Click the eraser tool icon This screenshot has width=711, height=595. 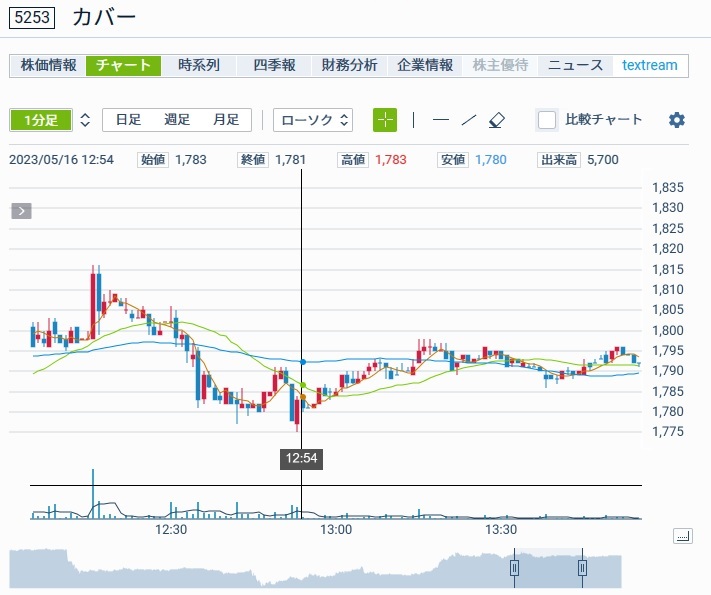pos(497,120)
